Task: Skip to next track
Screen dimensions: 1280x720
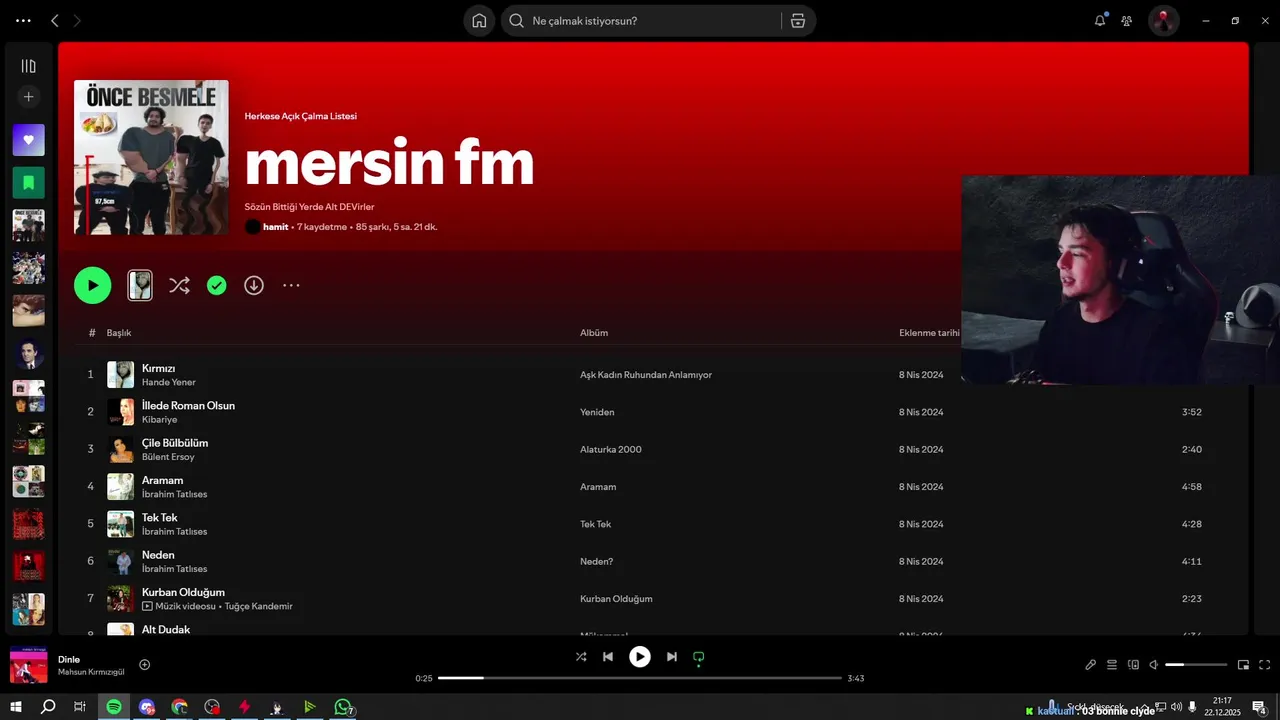Action: (672, 657)
